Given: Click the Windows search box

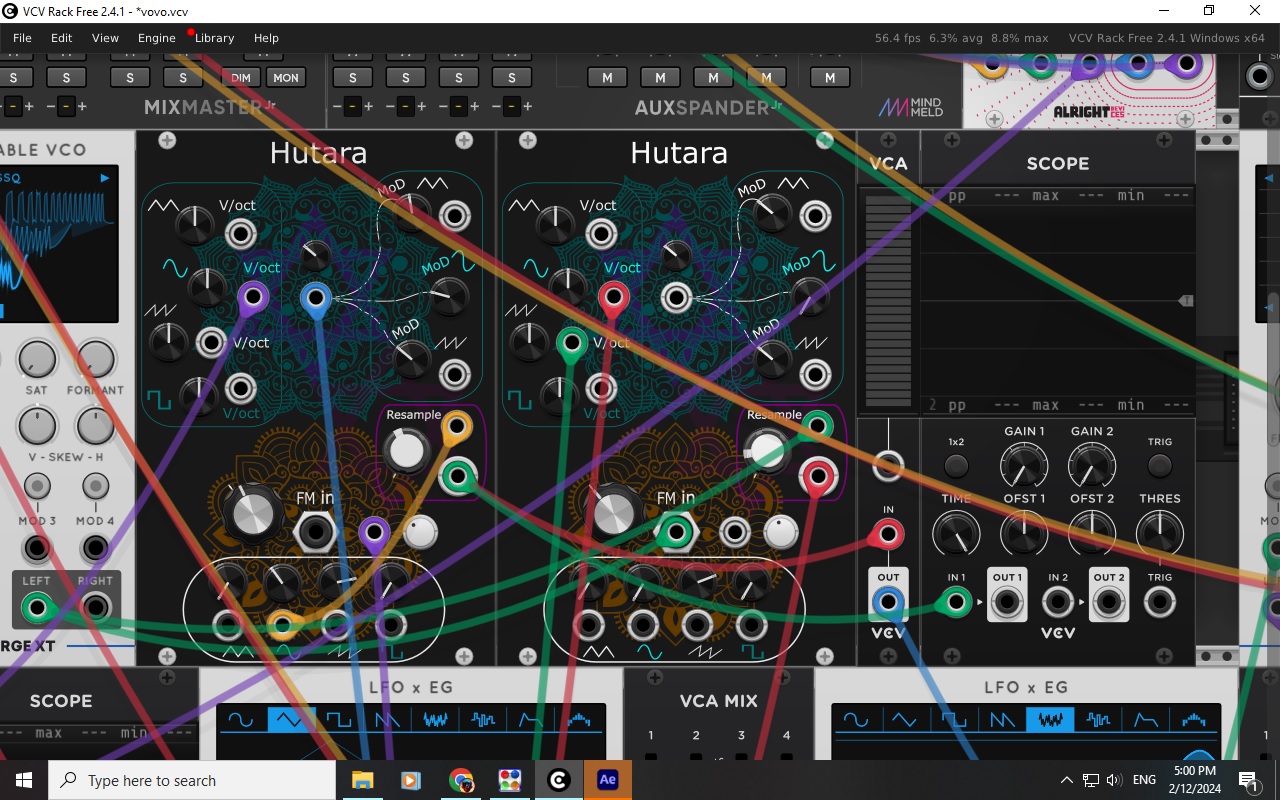Looking at the screenshot, I should [x=192, y=780].
